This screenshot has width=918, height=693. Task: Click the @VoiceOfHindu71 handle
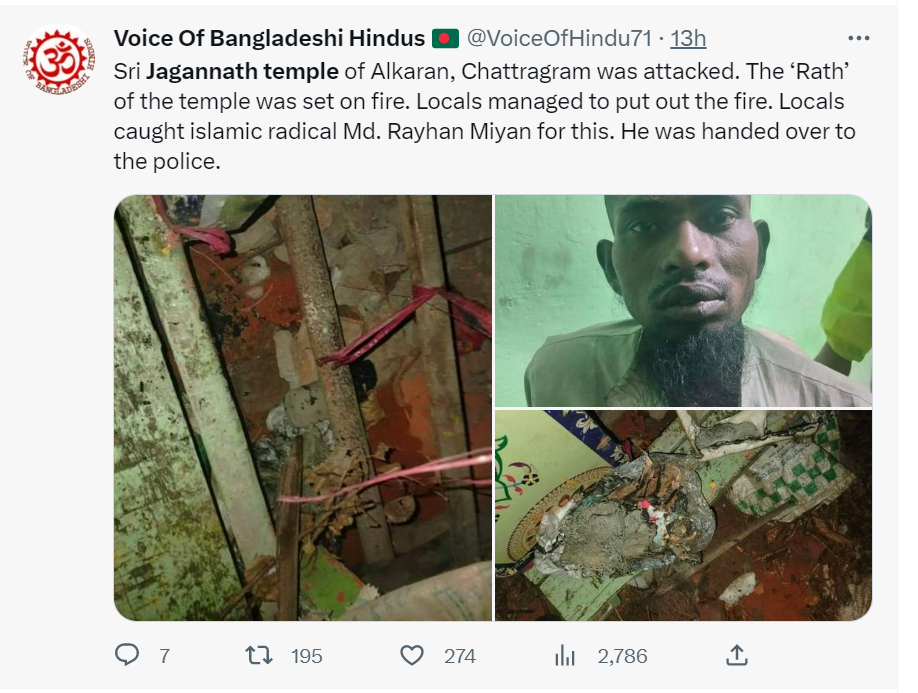(x=558, y=39)
